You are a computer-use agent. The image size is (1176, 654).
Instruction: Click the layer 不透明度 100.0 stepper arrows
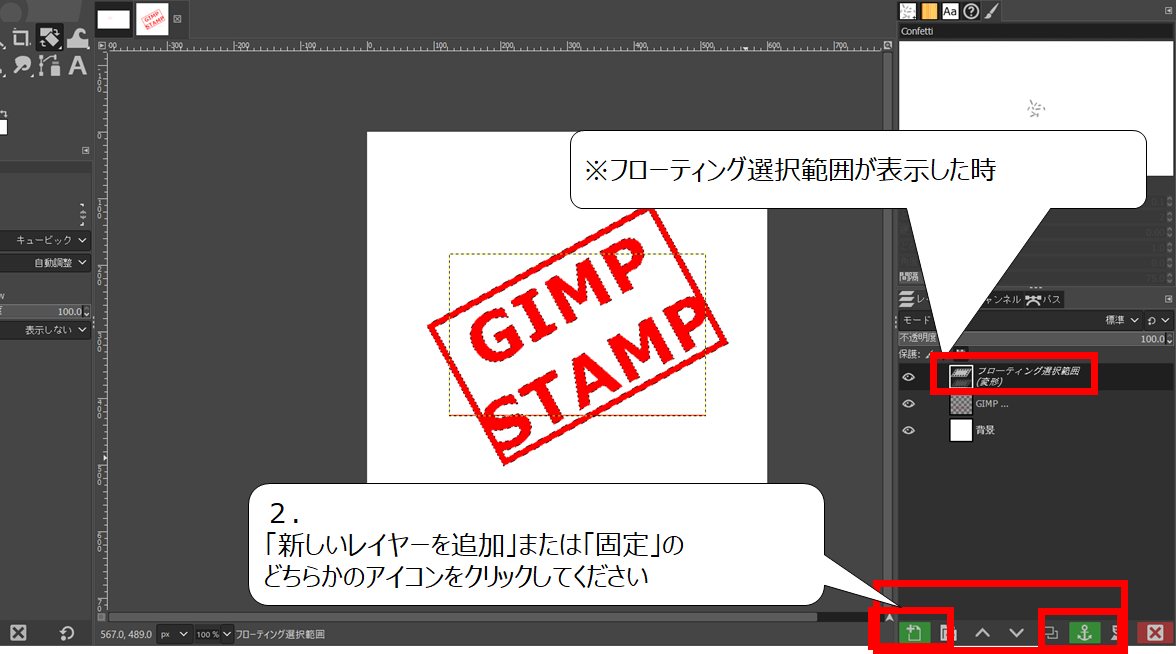1168,339
